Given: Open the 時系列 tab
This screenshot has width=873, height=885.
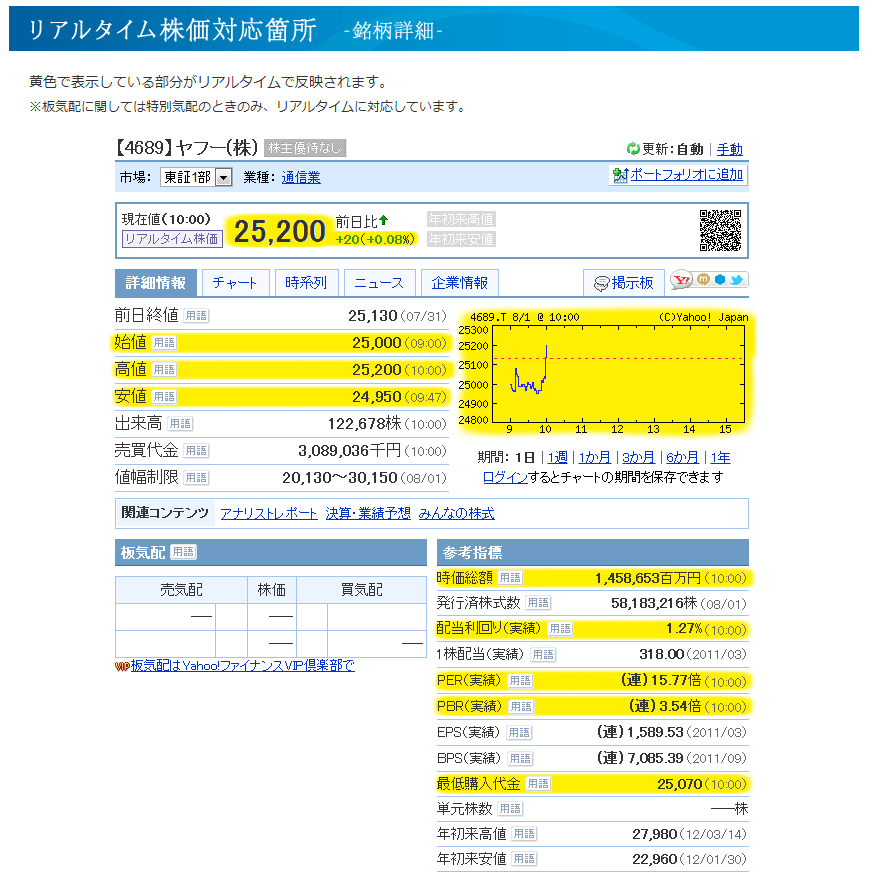Looking at the screenshot, I should [x=306, y=283].
